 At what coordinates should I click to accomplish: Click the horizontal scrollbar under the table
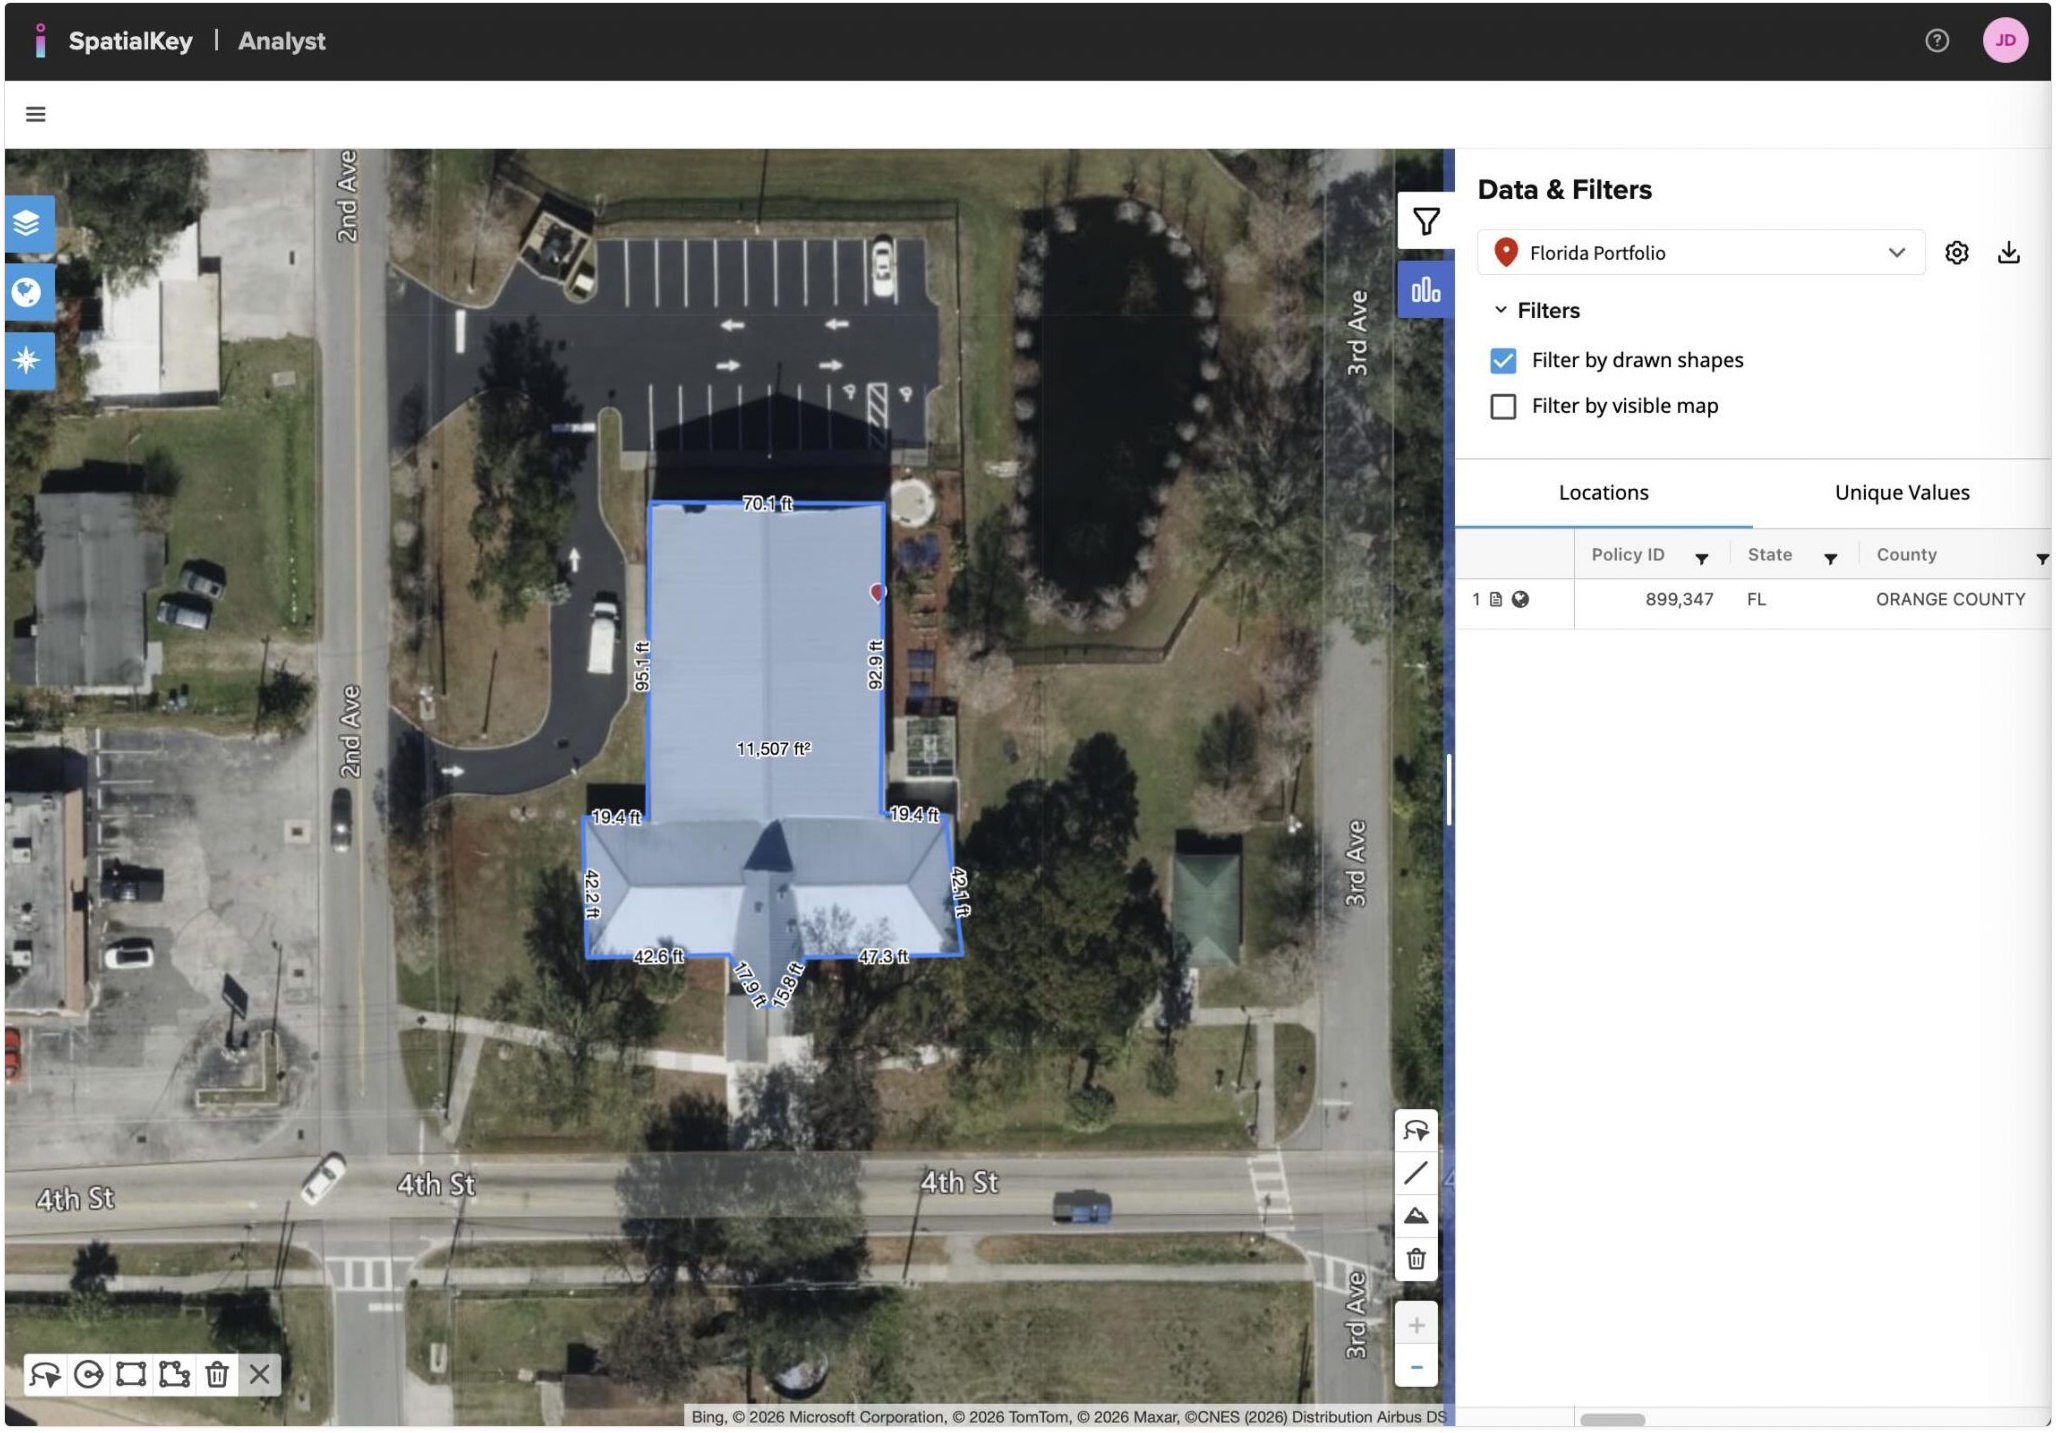[x=1611, y=1419]
